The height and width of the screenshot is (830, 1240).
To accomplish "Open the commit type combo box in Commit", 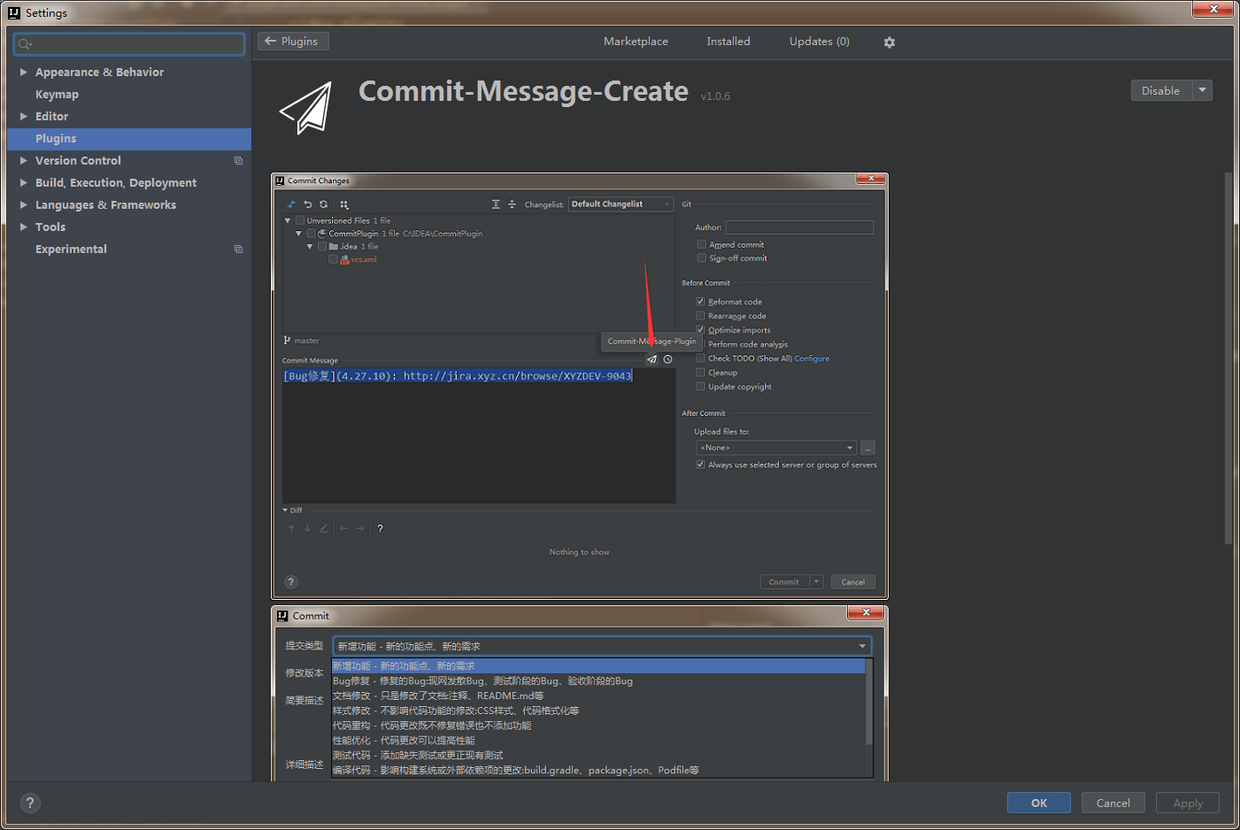I will pyautogui.click(x=602, y=646).
